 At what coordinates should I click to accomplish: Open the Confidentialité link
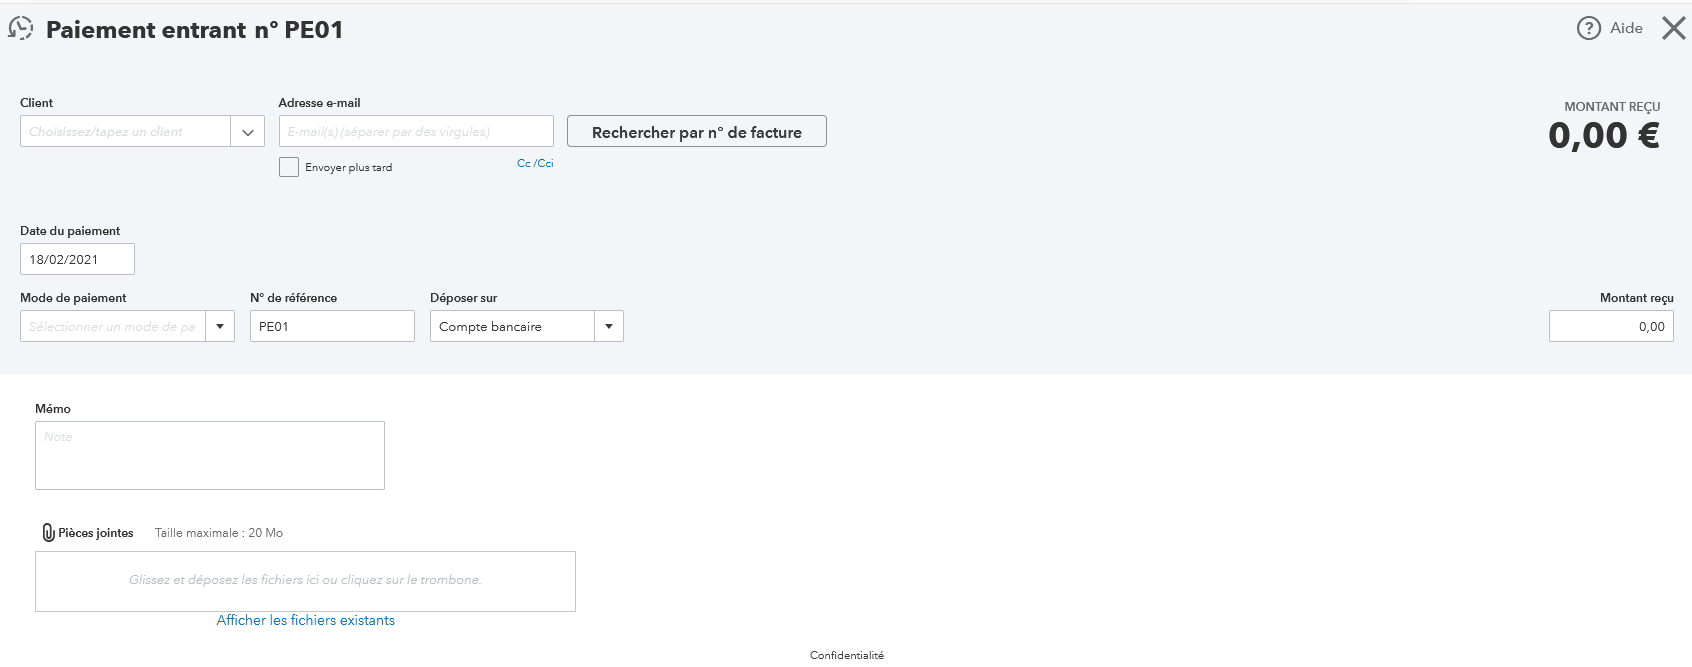846,655
